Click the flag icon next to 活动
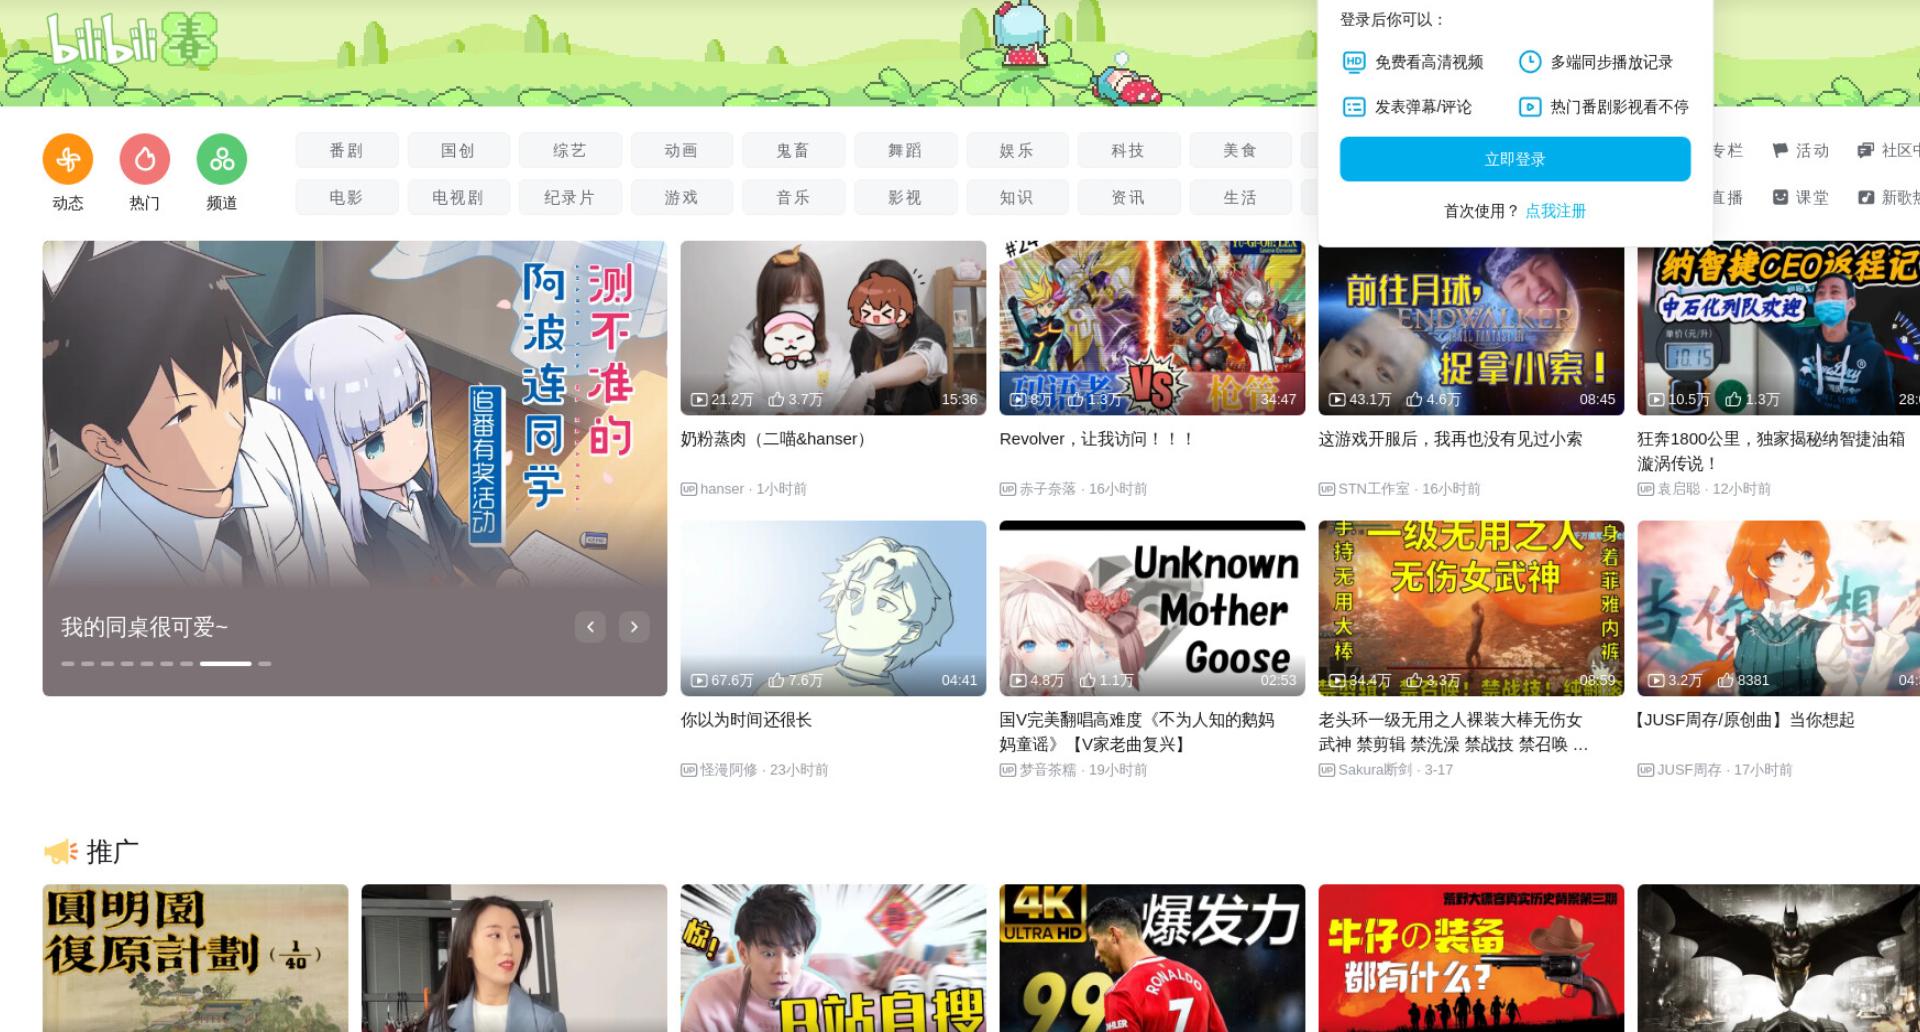 click(x=1780, y=150)
